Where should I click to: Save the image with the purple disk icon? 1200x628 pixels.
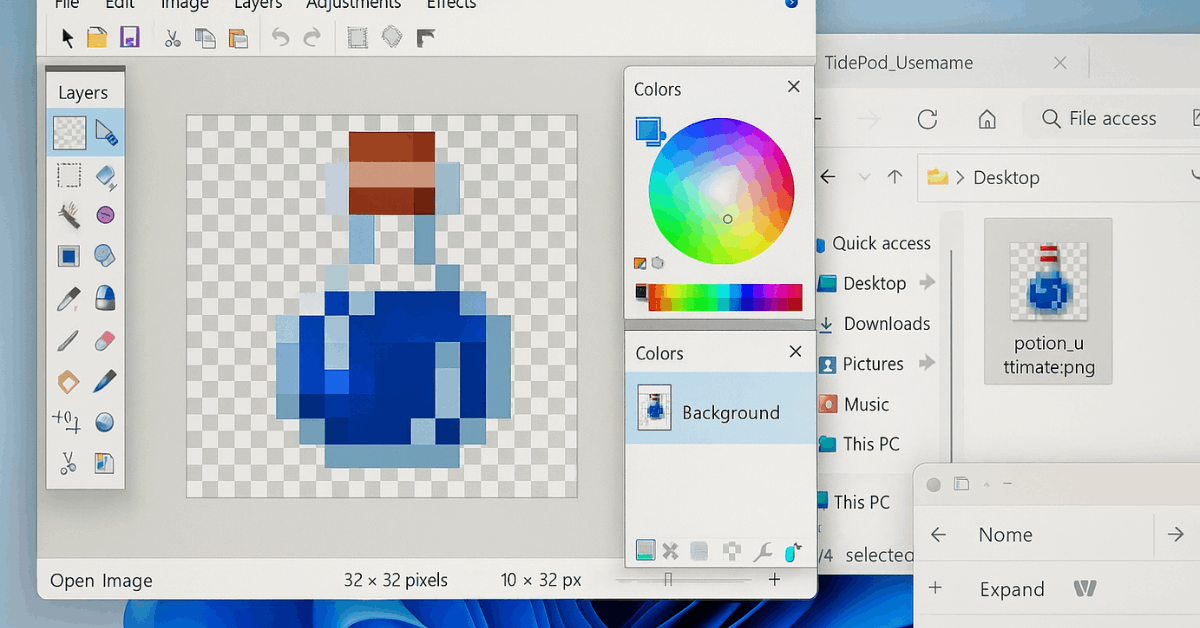[129, 38]
